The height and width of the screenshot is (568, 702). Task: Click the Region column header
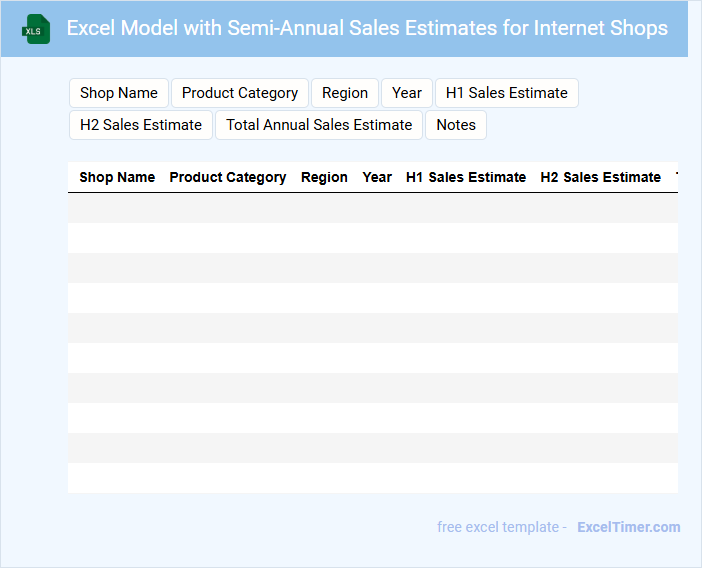pos(324,177)
